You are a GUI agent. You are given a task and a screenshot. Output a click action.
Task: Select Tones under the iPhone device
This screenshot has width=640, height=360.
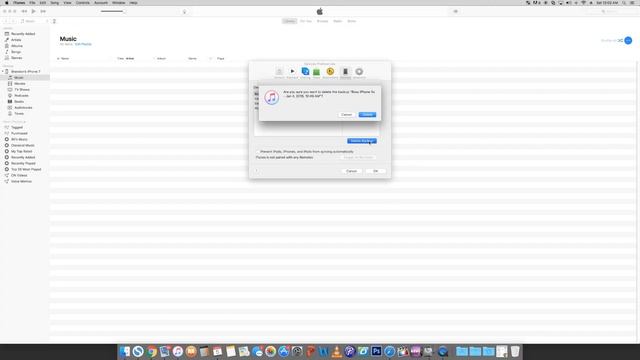tap(19, 113)
